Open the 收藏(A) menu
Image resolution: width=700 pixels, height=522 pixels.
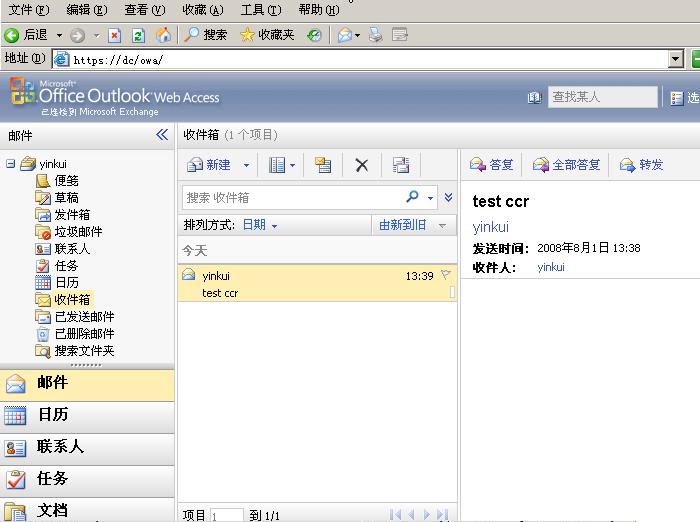click(x=203, y=9)
